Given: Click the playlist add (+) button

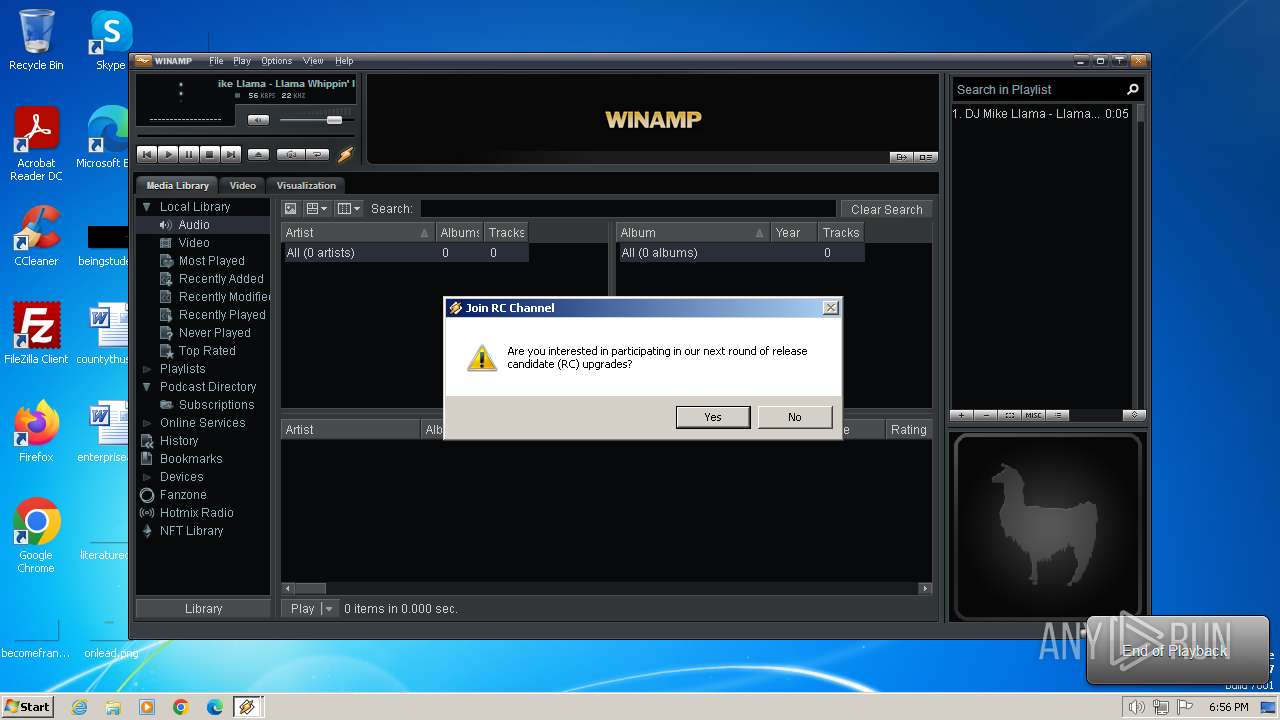Looking at the screenshot, I should tap(961, 415).
